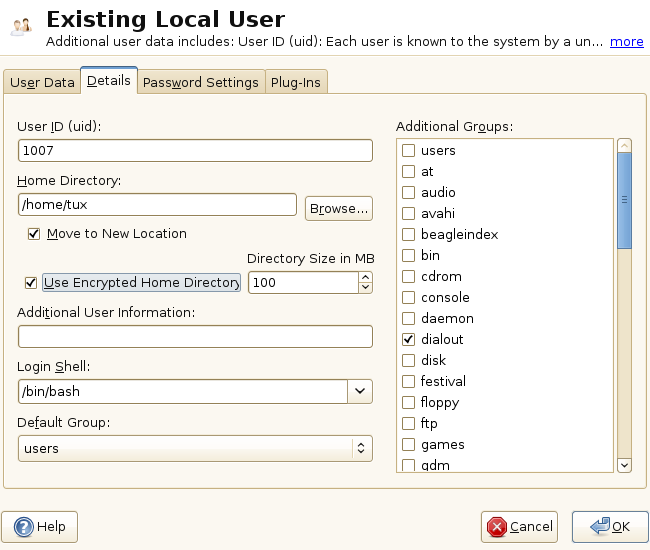This screenshot has width=650, height=550.
Task: Click the Help question mark icon
Action: click(x=23, y=527)
